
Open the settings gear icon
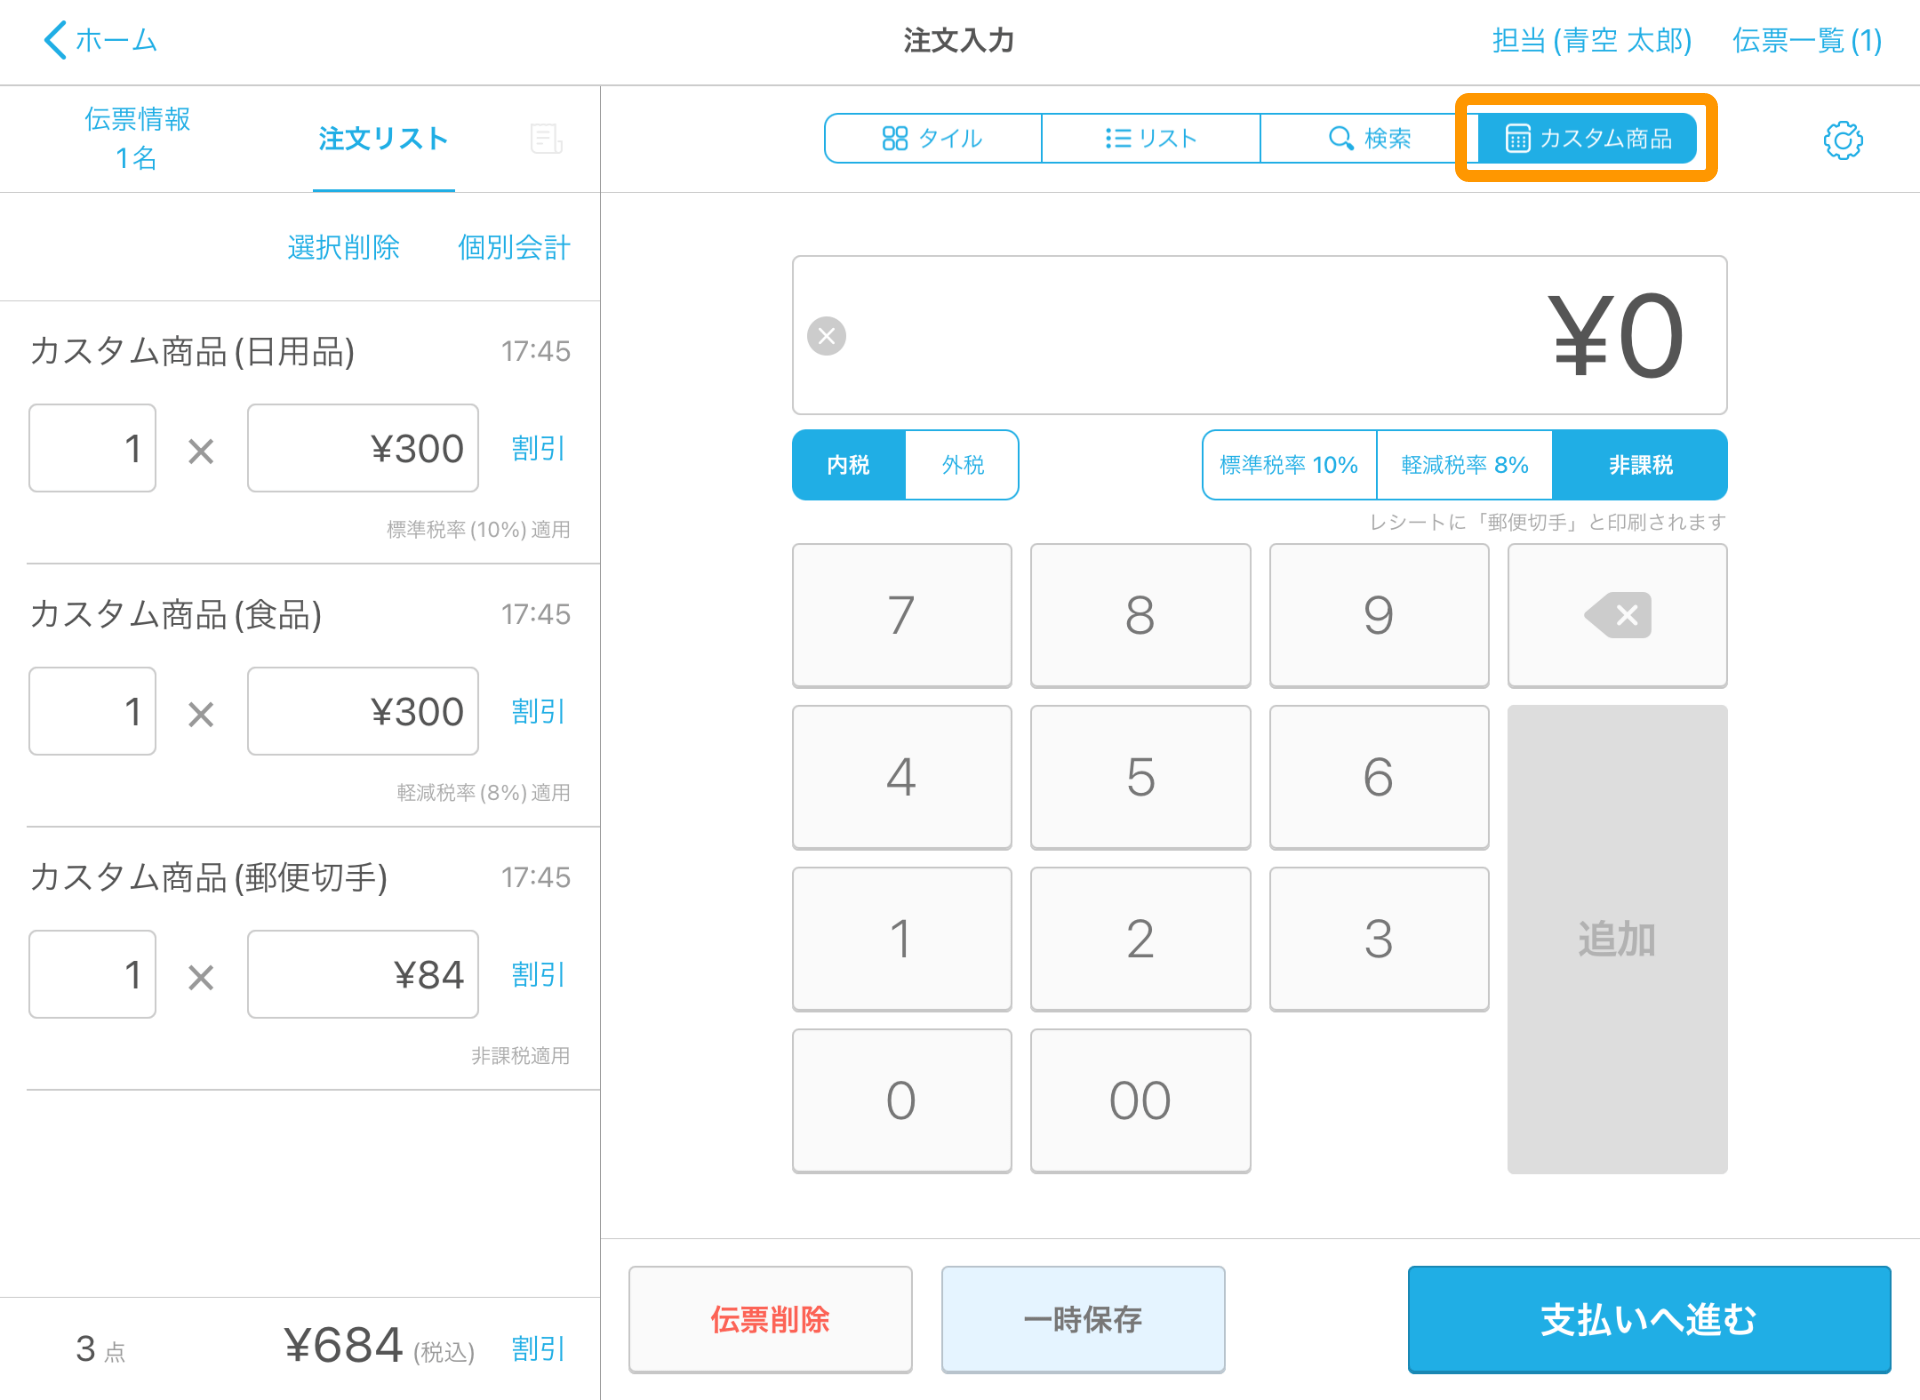pyautogui.click(x=1842, y=140)
